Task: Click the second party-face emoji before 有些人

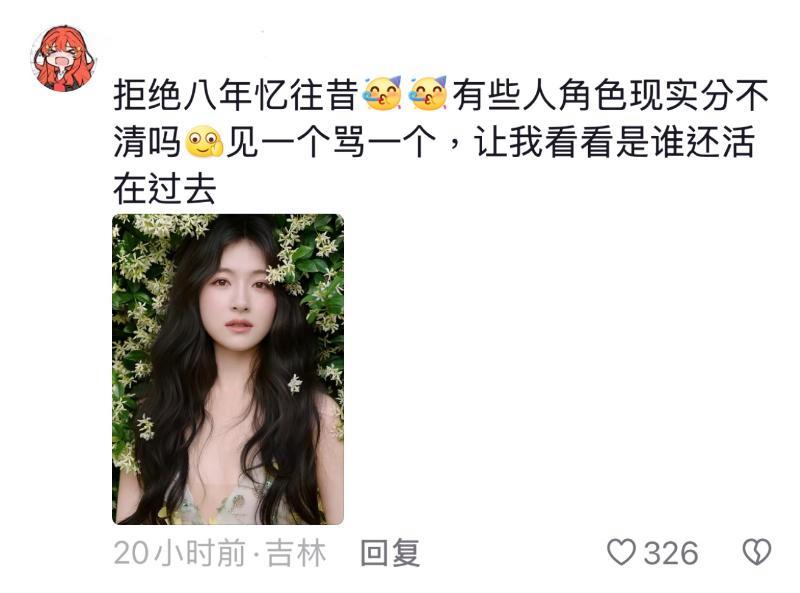Action: [428, 94]
